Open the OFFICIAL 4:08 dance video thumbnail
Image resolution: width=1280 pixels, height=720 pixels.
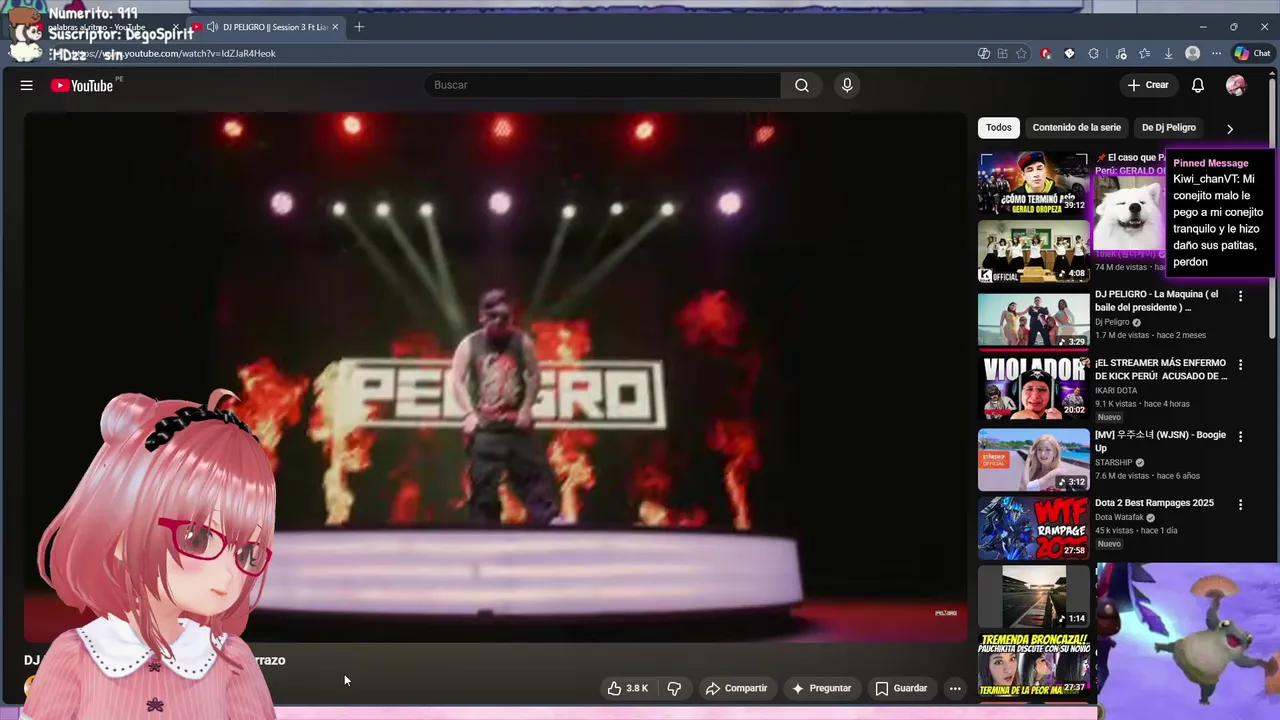pyautogui.click(x=1033, y=251)
